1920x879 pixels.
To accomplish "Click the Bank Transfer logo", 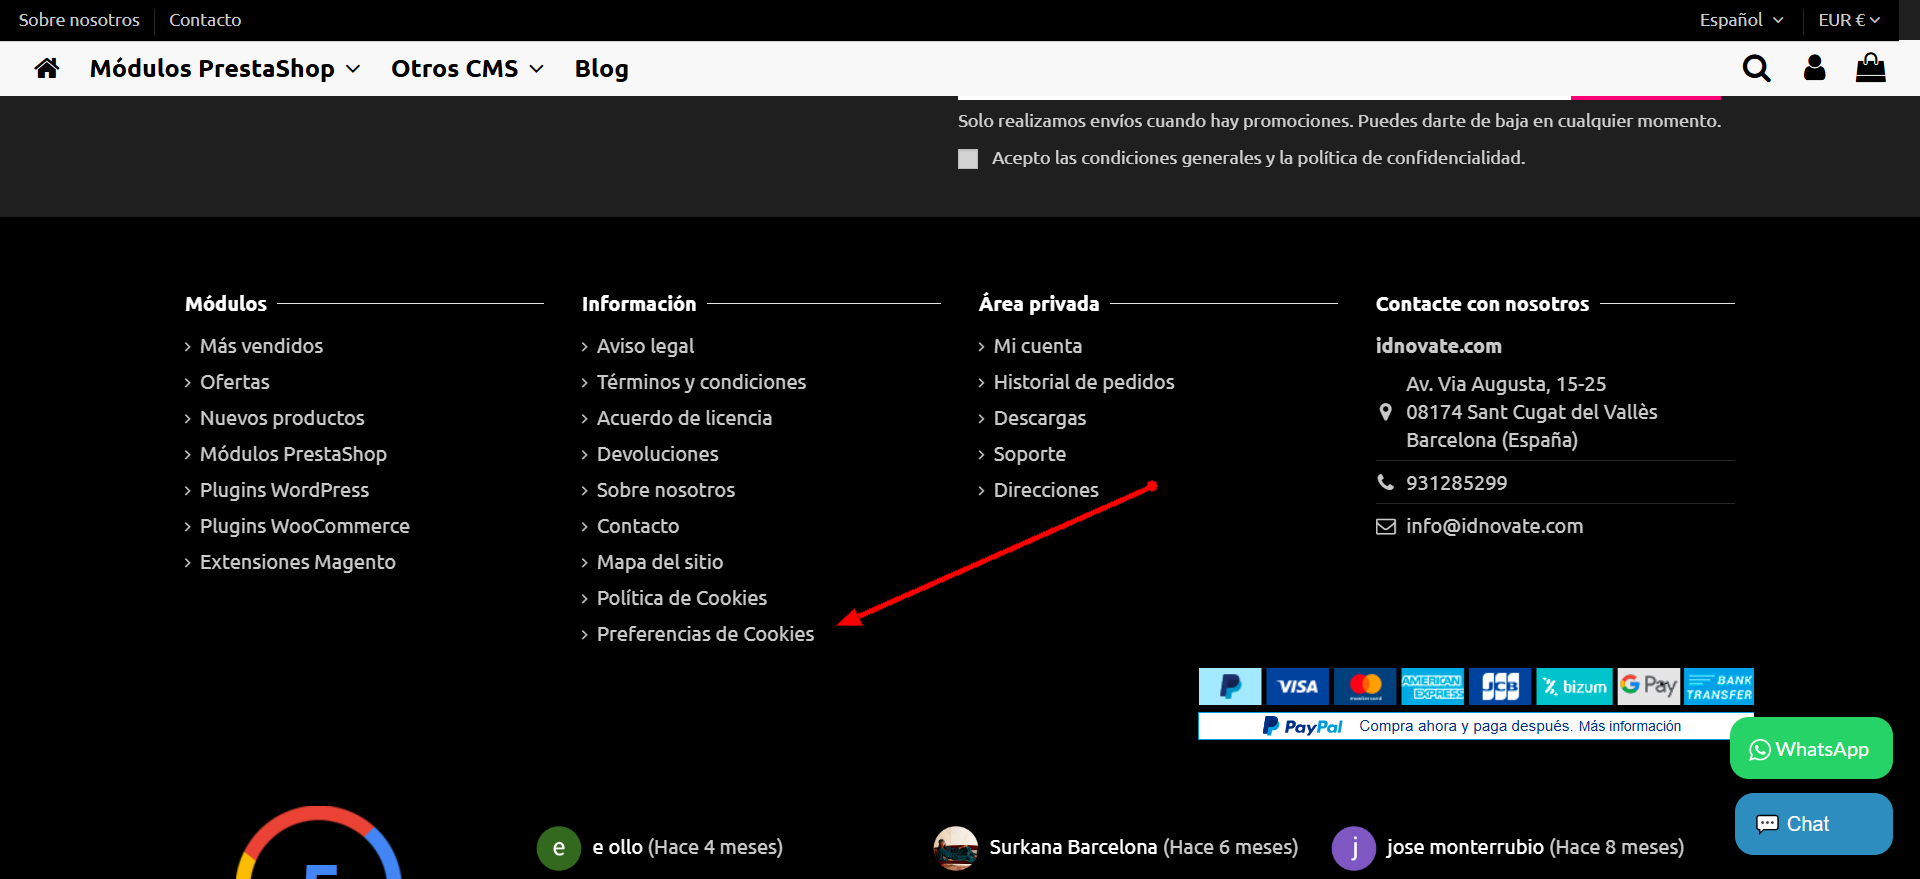I will click(1719, 686).
